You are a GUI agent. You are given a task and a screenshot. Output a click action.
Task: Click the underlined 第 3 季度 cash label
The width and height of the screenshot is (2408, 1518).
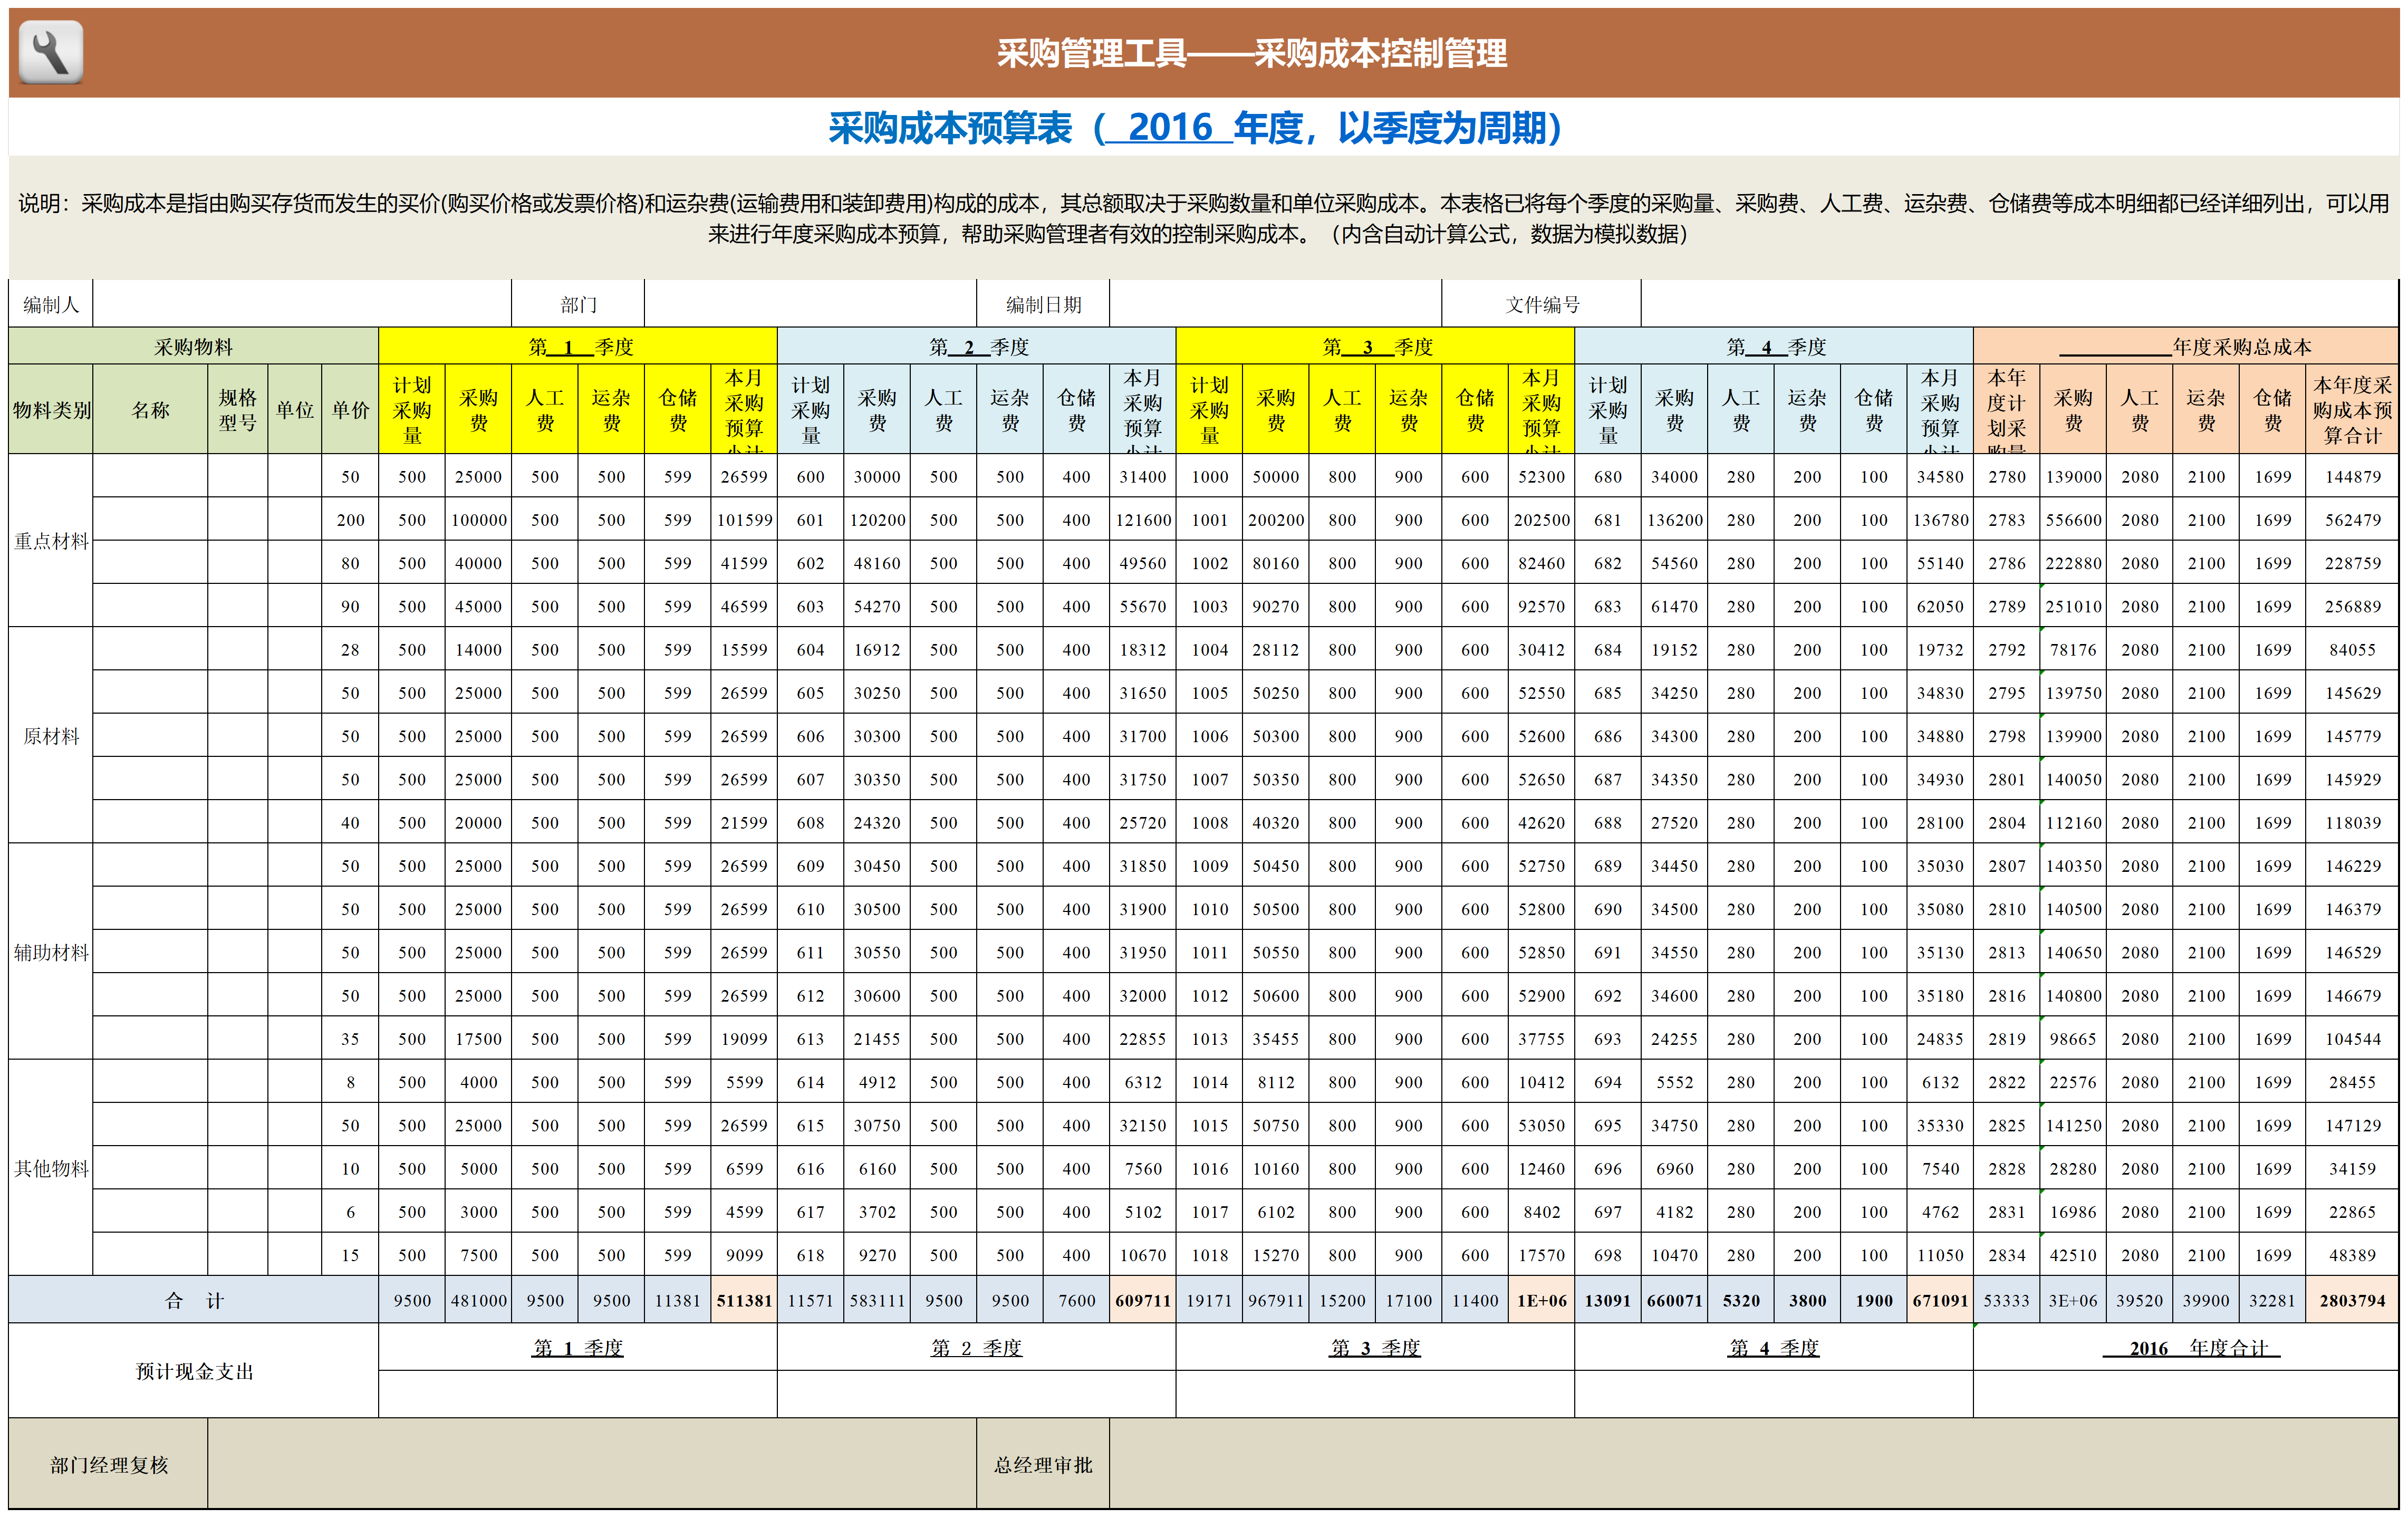[1375, 1347]
